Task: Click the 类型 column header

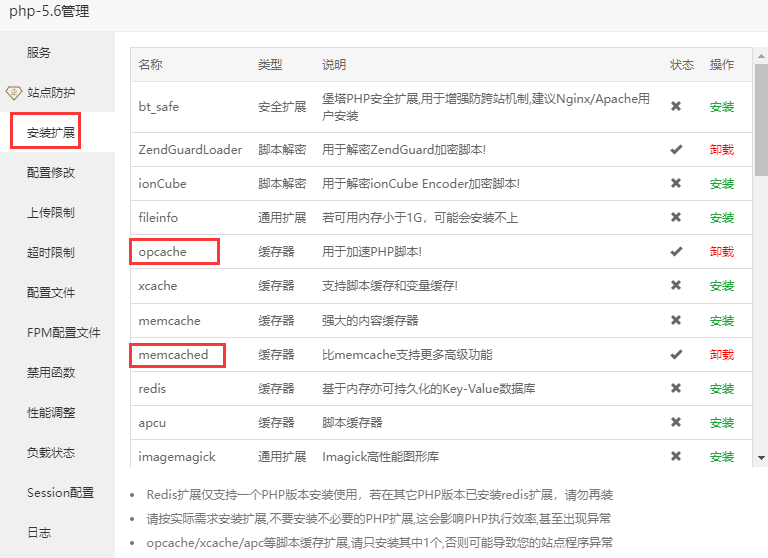Action: click(270, 64)
